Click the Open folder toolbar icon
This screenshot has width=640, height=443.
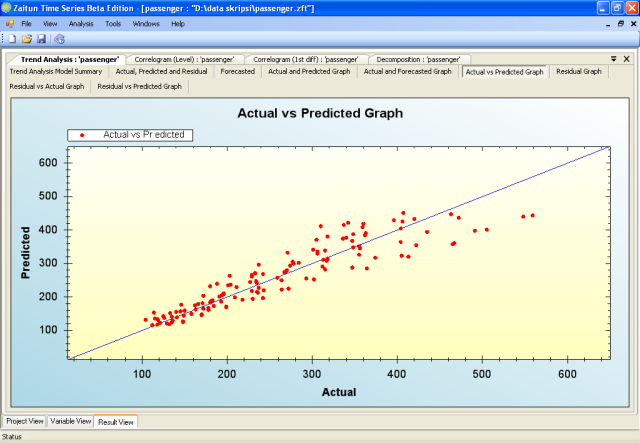(26, 39)
